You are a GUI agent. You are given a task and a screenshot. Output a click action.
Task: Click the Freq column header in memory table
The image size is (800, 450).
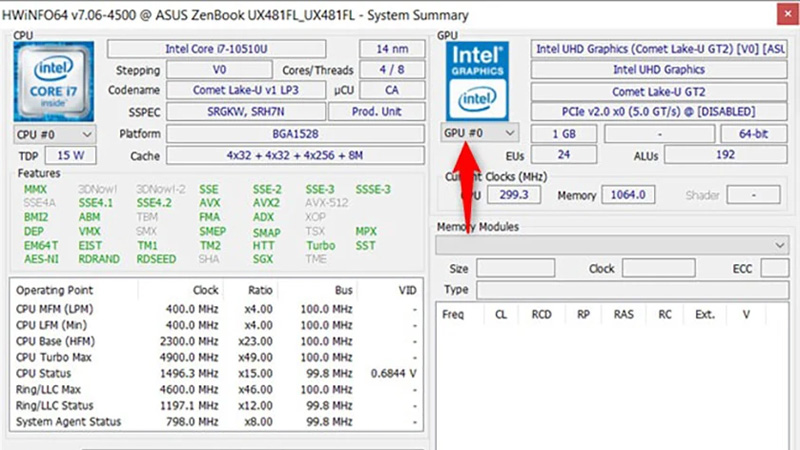coord(453,313)
